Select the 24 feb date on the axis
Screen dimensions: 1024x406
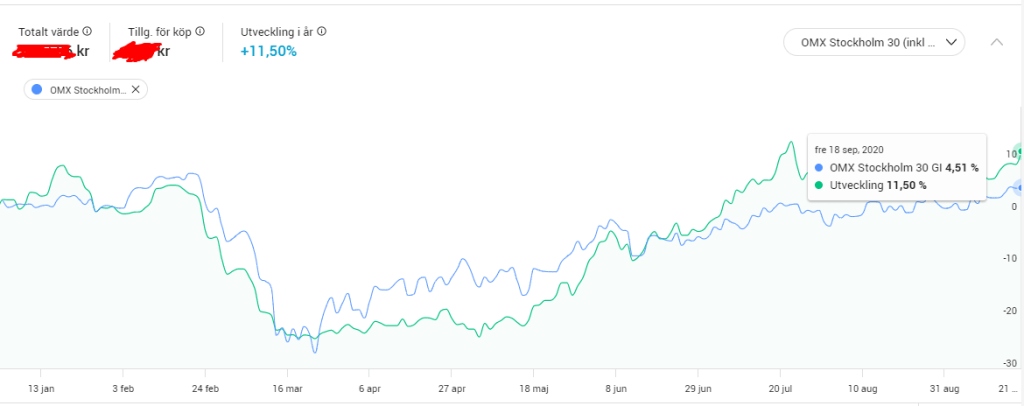(205, 387)
